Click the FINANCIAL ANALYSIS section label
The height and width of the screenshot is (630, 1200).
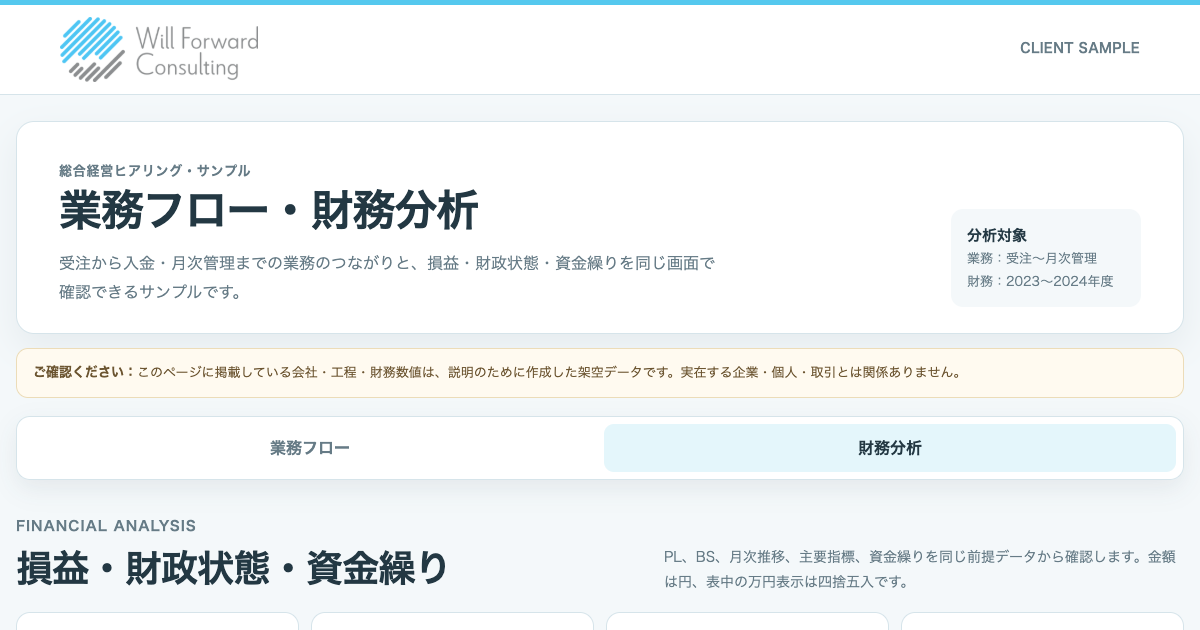(106, 526)
